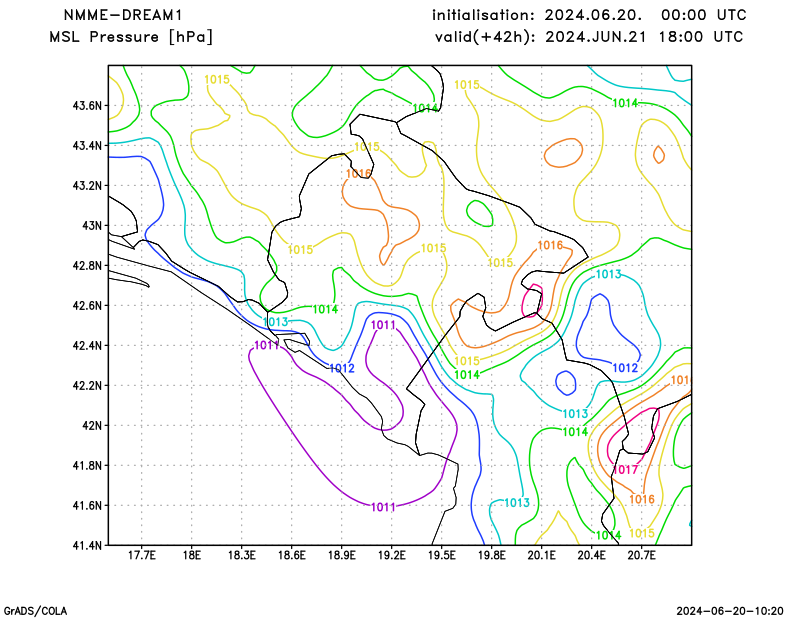The image size is (800, 618).
Task: Select the 2024-06-20-10:20 timestamp
Action: (730, 611)
